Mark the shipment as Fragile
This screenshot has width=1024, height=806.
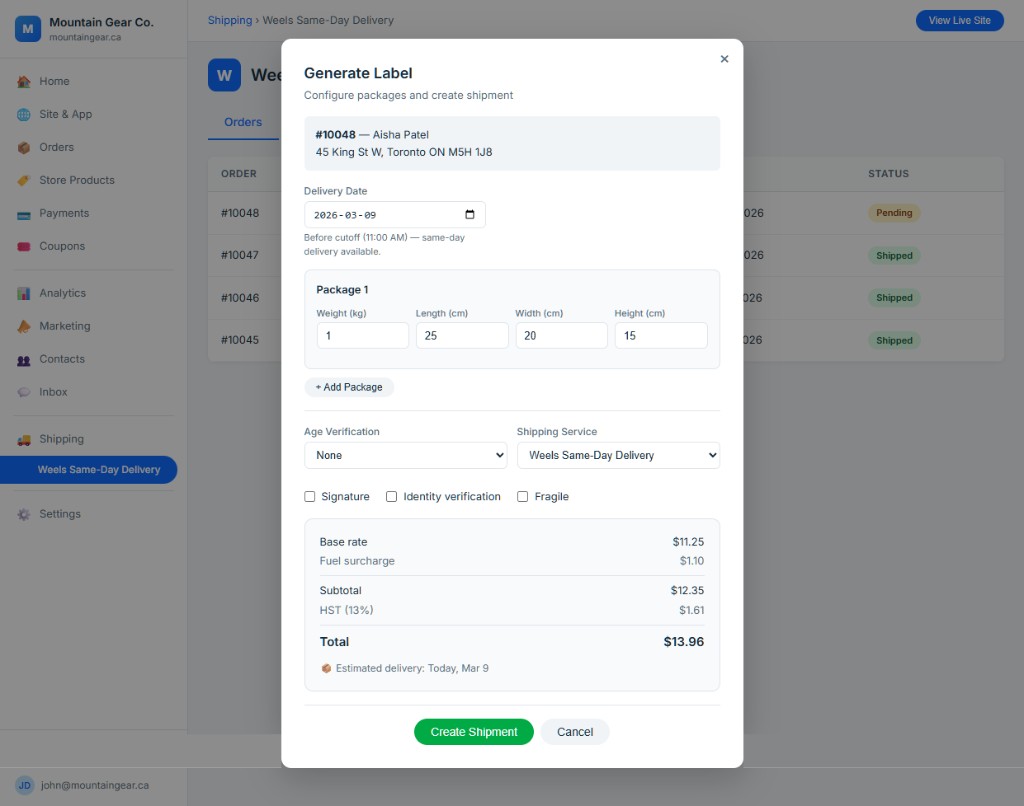pos(522,496)
